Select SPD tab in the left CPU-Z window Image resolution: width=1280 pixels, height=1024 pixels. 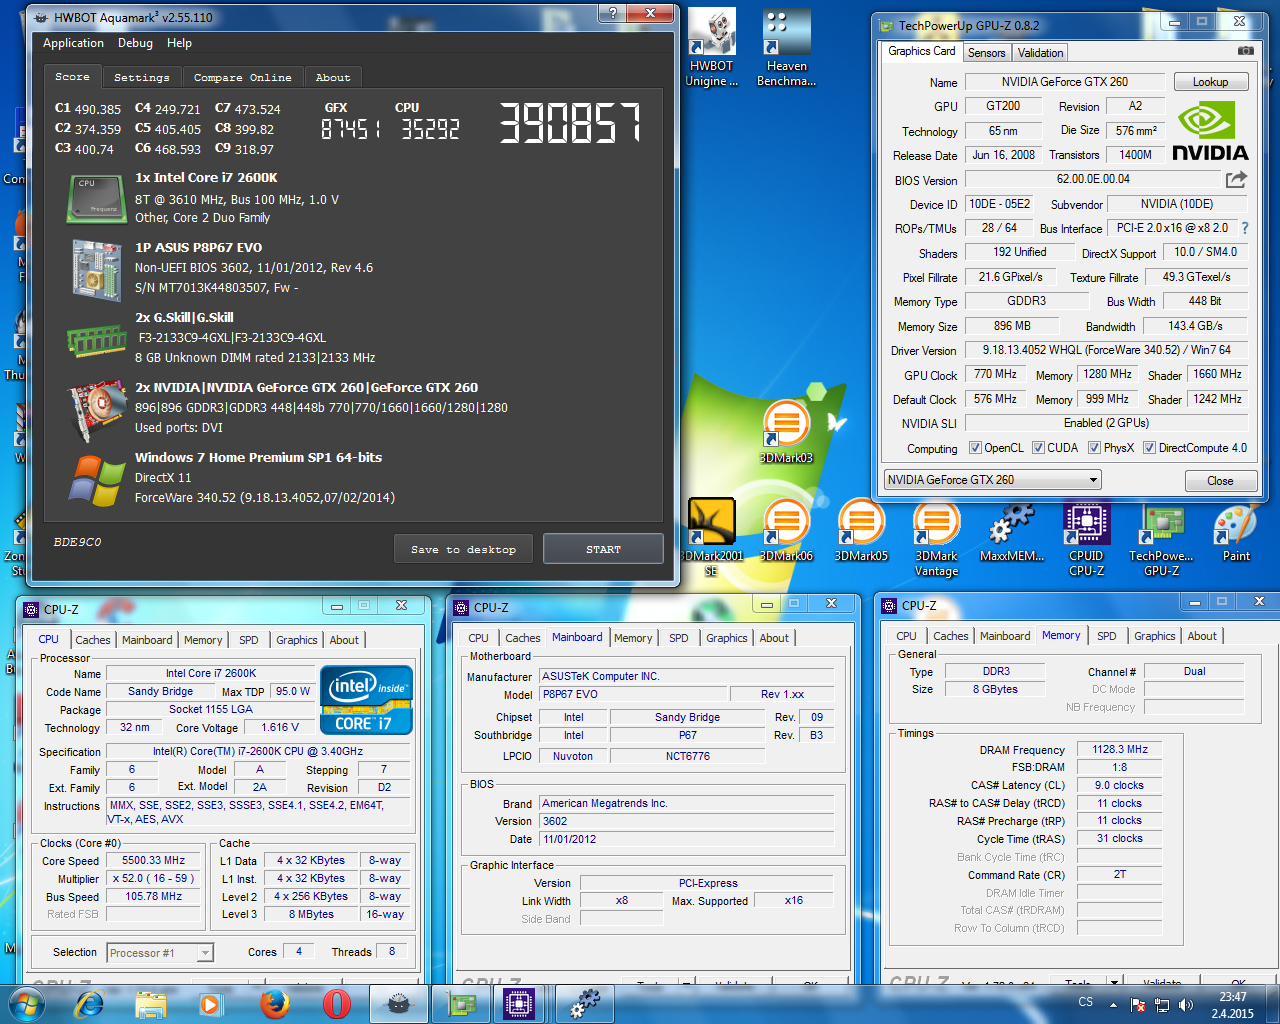(x=249, y=640)
